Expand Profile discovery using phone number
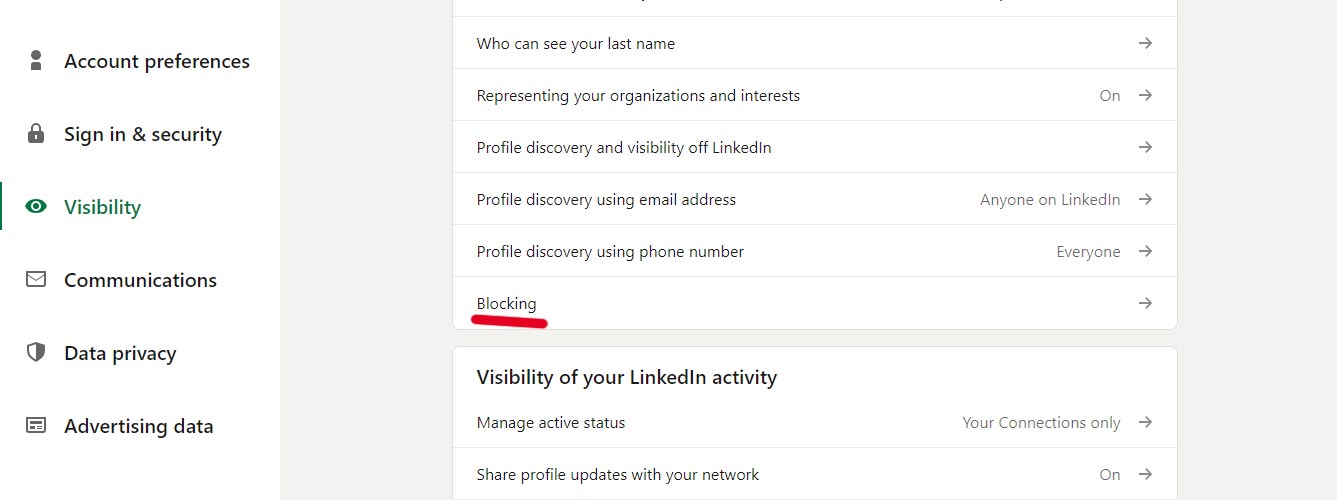The width and height of the screenshot is (1337, 500). (x=815, y=251)
